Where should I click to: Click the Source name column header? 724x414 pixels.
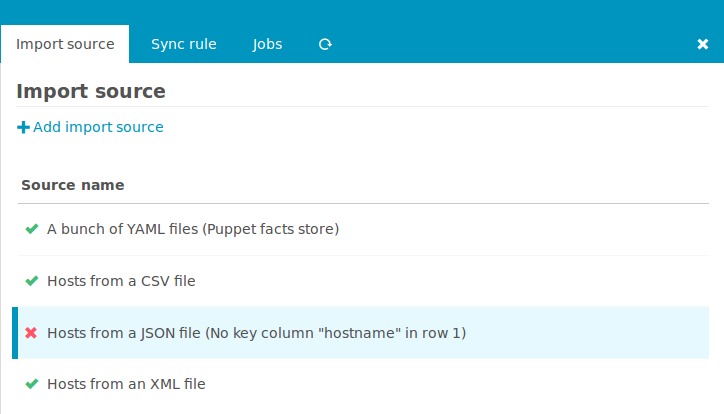73,185
